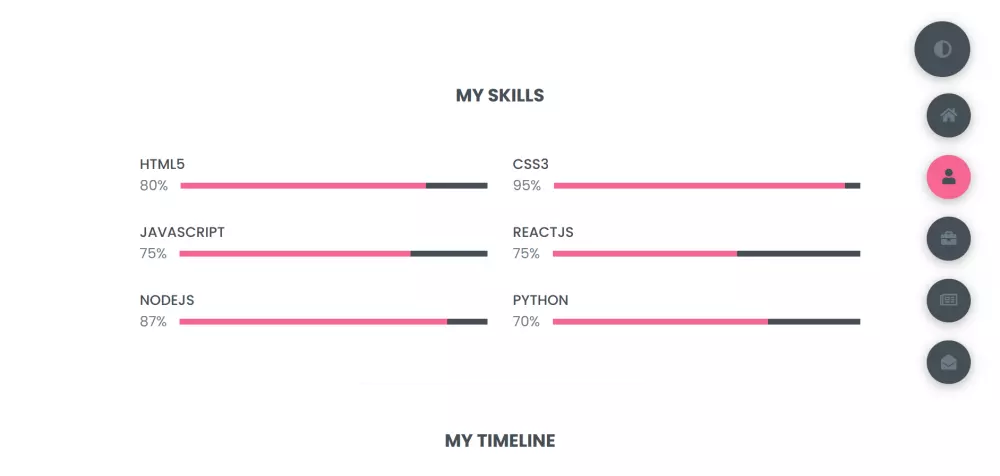
Task: Click the About person icon
Action: [948, 177]
